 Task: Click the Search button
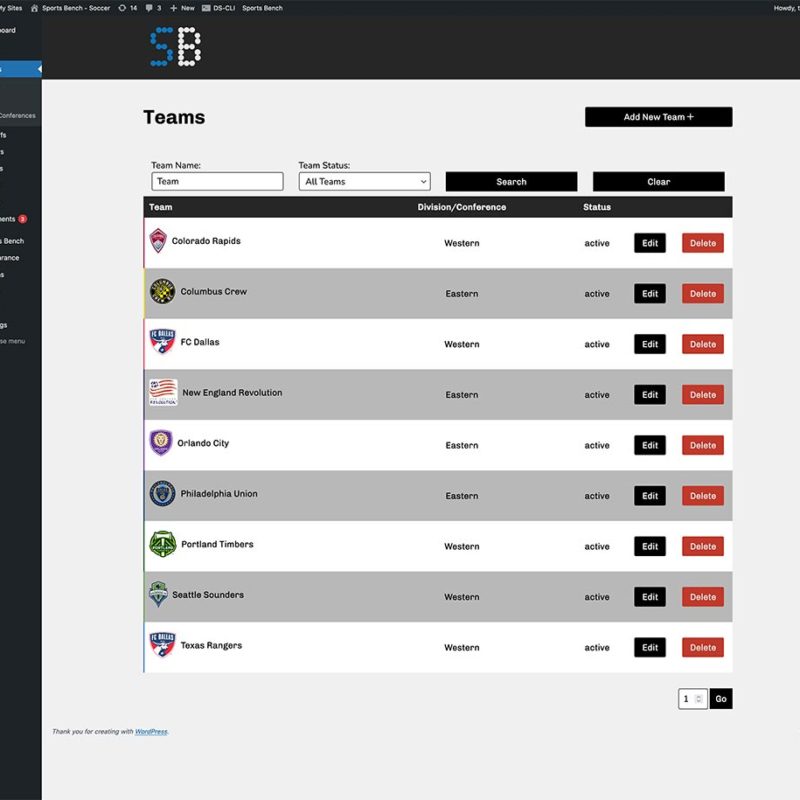click(511, 182)
